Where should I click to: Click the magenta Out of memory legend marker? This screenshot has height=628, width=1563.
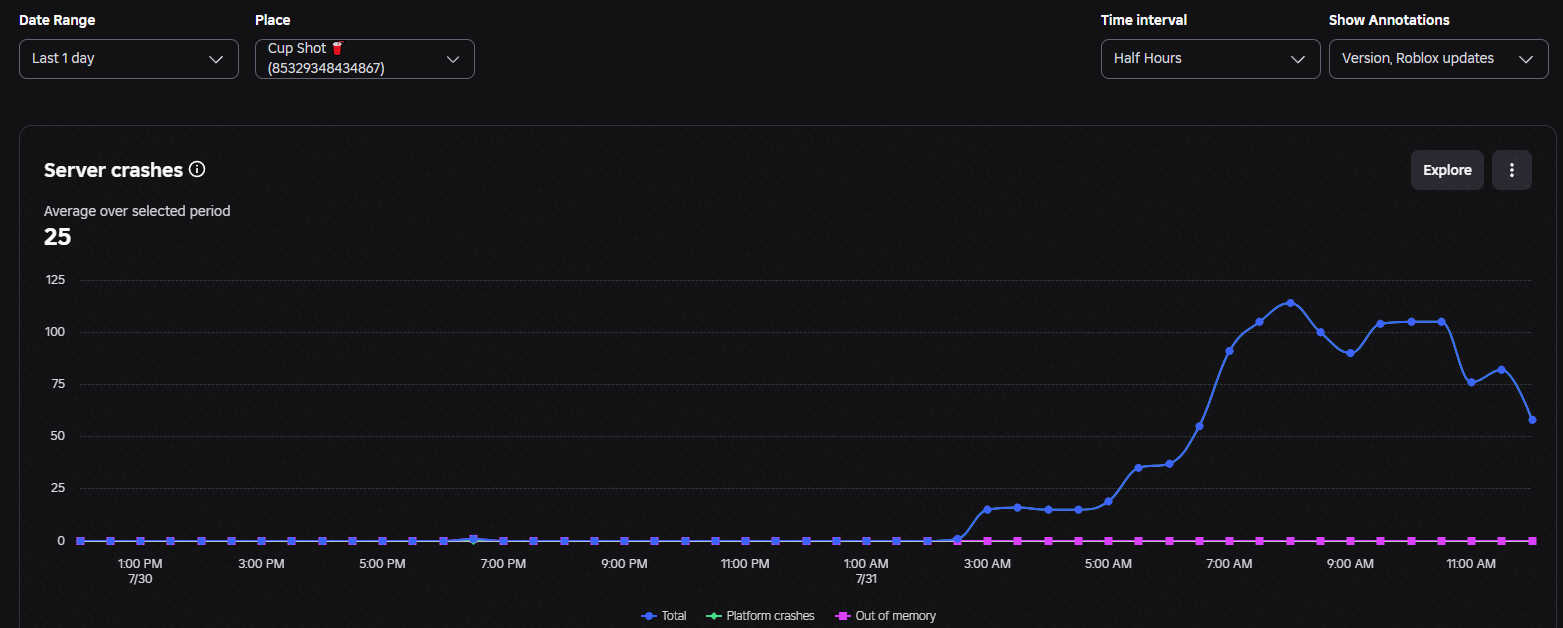pyautogui.click(x=842, y=616)
